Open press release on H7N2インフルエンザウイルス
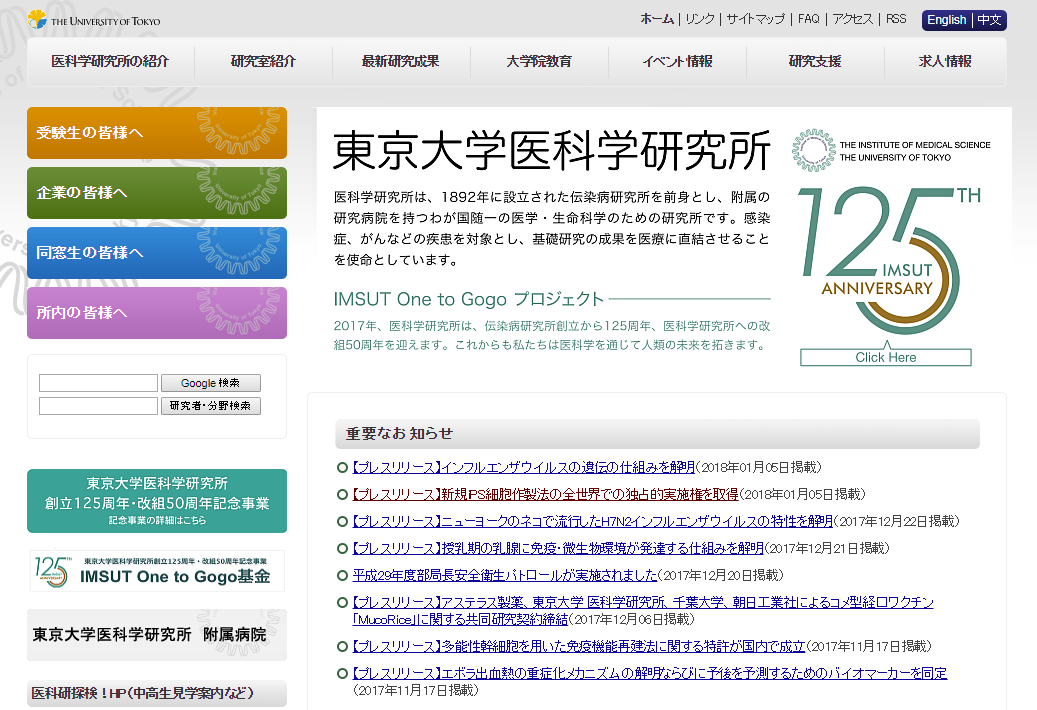 click(x=593, y=522)
